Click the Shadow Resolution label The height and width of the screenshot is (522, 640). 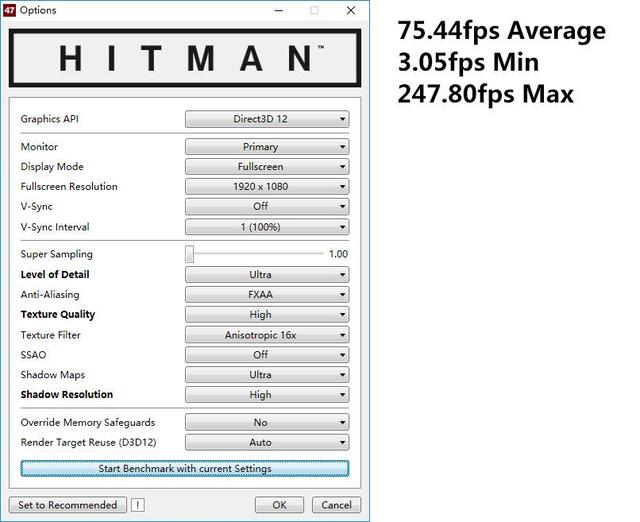[67, 395]
